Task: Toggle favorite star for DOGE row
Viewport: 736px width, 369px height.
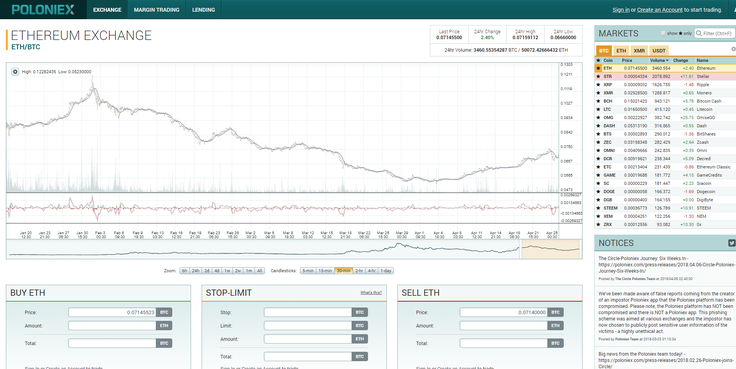Action: click(598, 192)
